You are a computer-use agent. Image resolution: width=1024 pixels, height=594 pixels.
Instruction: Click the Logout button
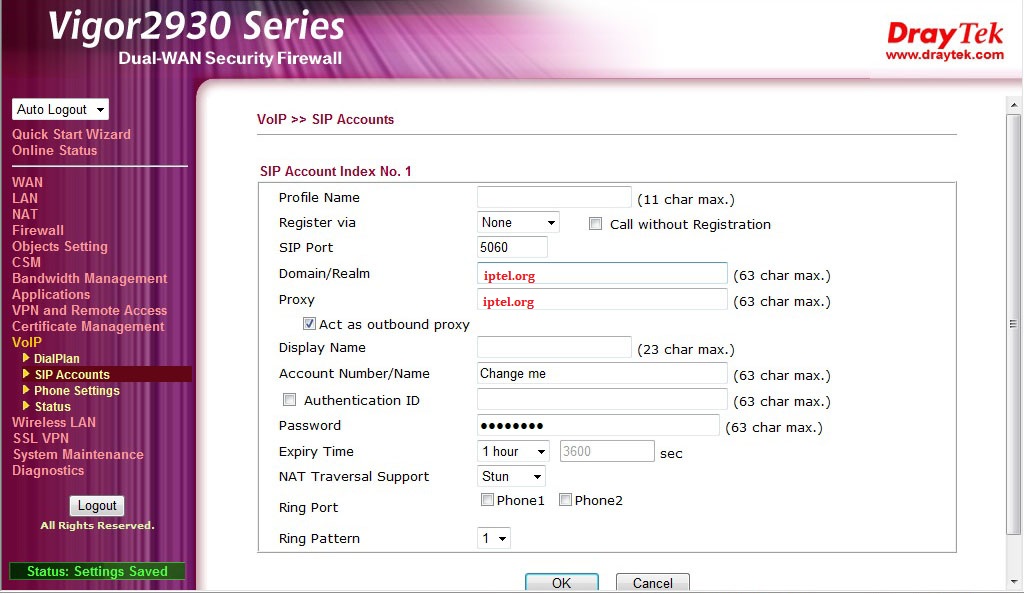pyautogui.click(x=97, y=506)
